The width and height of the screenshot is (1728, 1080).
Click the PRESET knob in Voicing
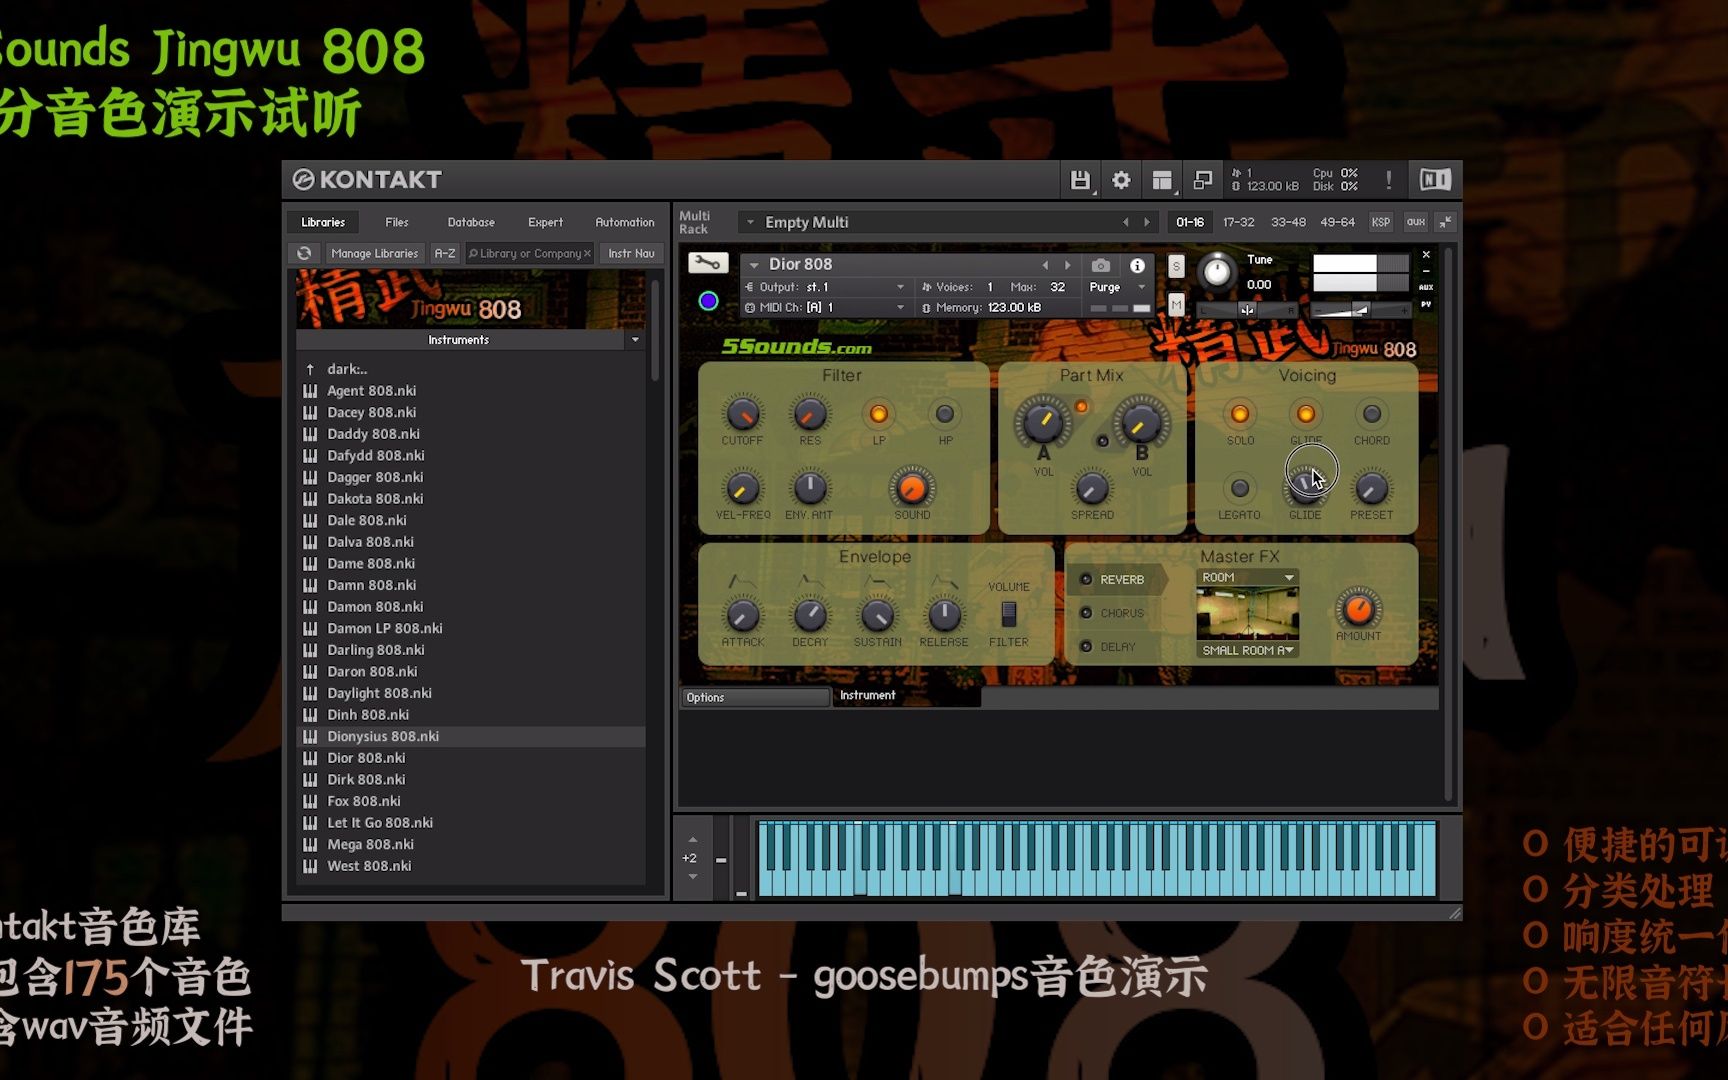(x=1371, y=488)
